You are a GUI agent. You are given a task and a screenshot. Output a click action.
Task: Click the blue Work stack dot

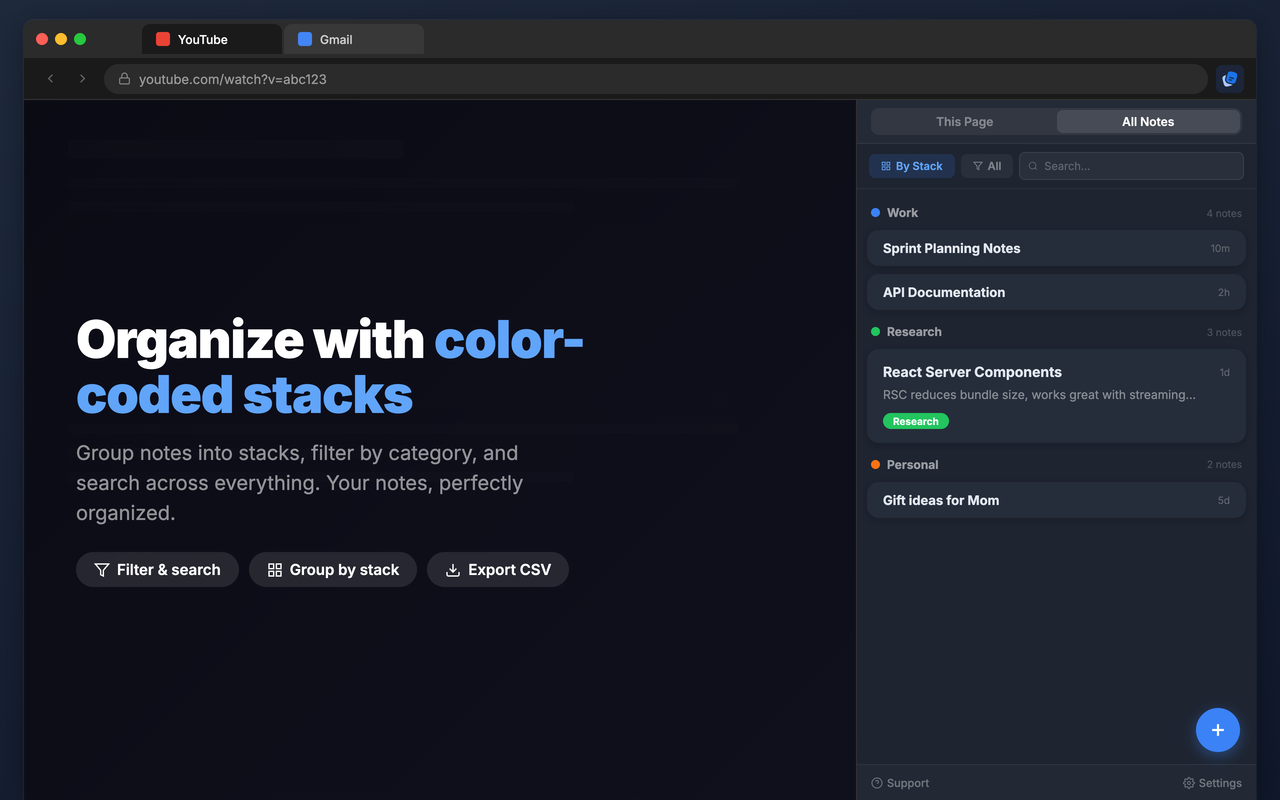pos(876,212)
